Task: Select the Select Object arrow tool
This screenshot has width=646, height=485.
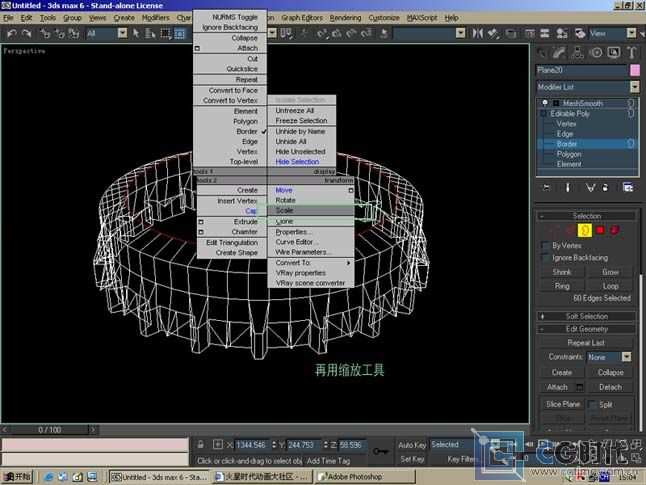Action: 136,33
